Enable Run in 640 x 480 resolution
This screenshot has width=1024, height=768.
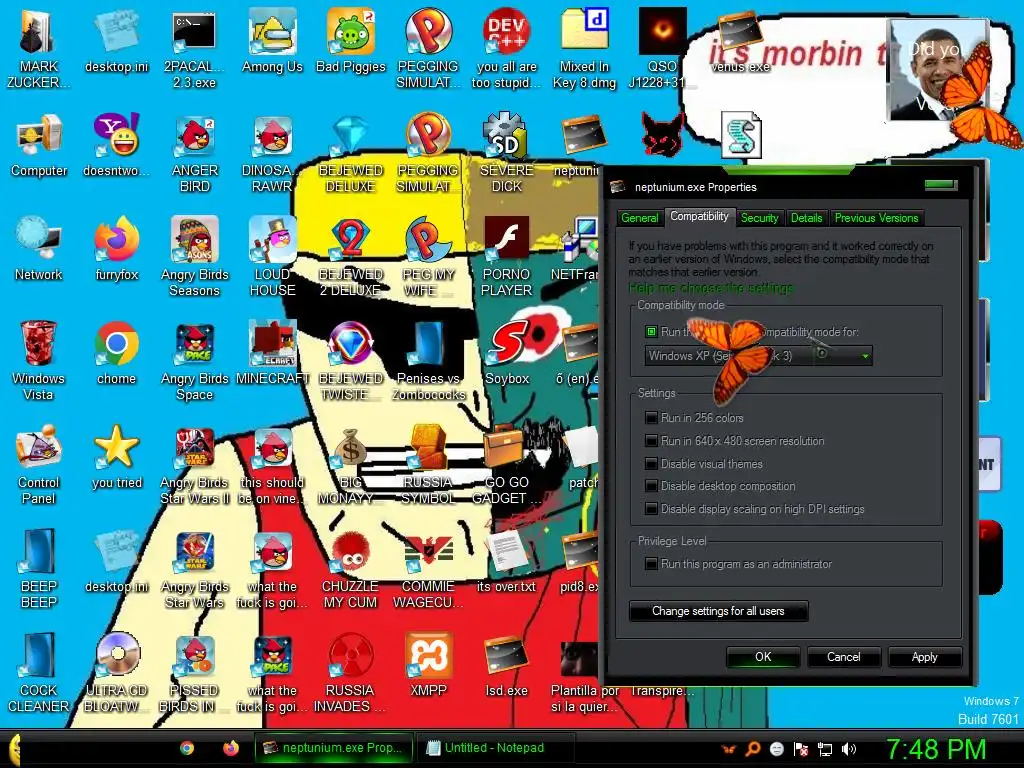651,441
